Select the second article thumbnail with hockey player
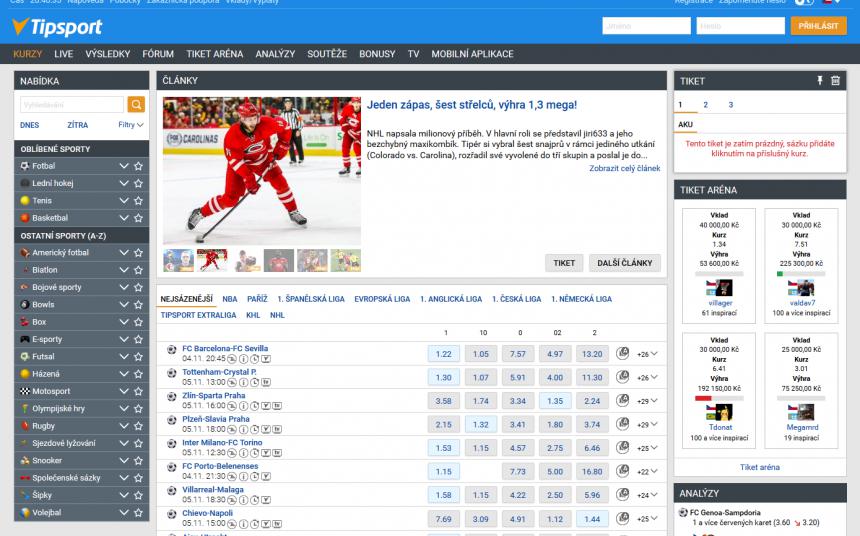 click(212, 261)
